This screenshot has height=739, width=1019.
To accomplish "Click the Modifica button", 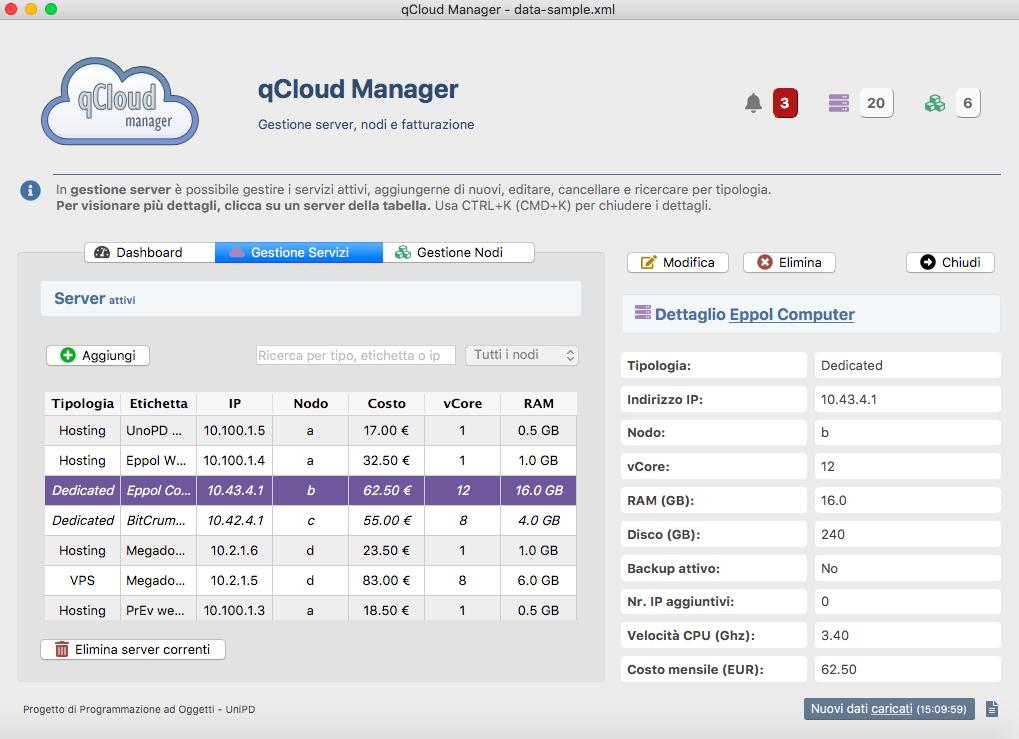I will tap(678, 262).
